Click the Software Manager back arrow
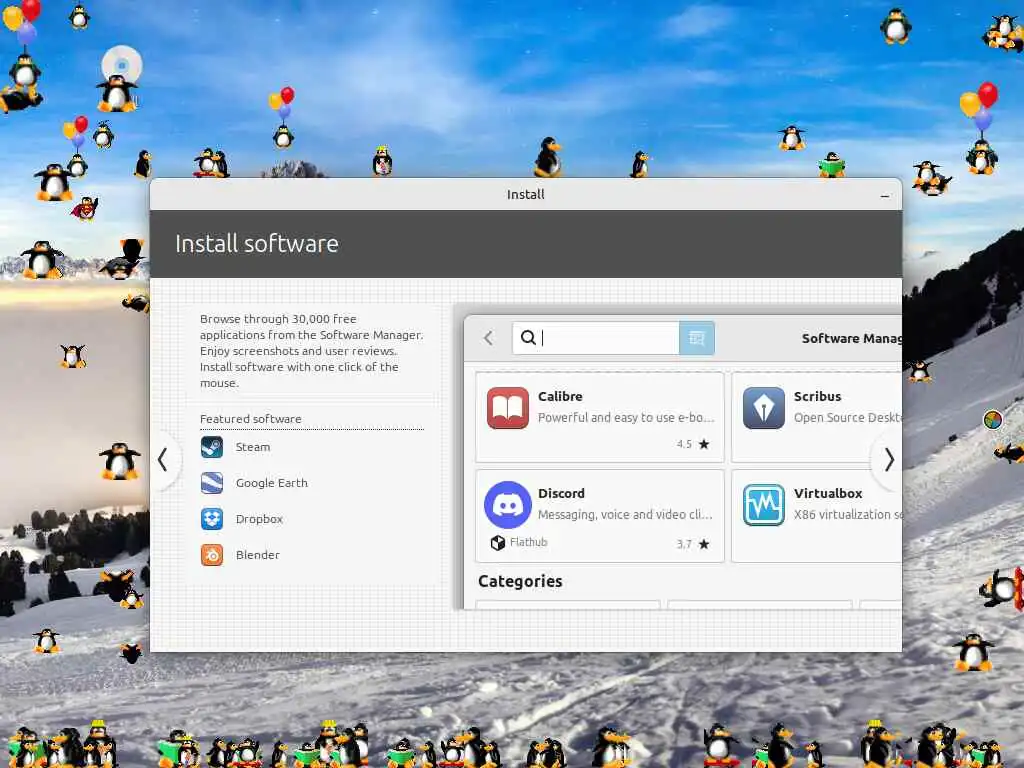 coord(488,338)
